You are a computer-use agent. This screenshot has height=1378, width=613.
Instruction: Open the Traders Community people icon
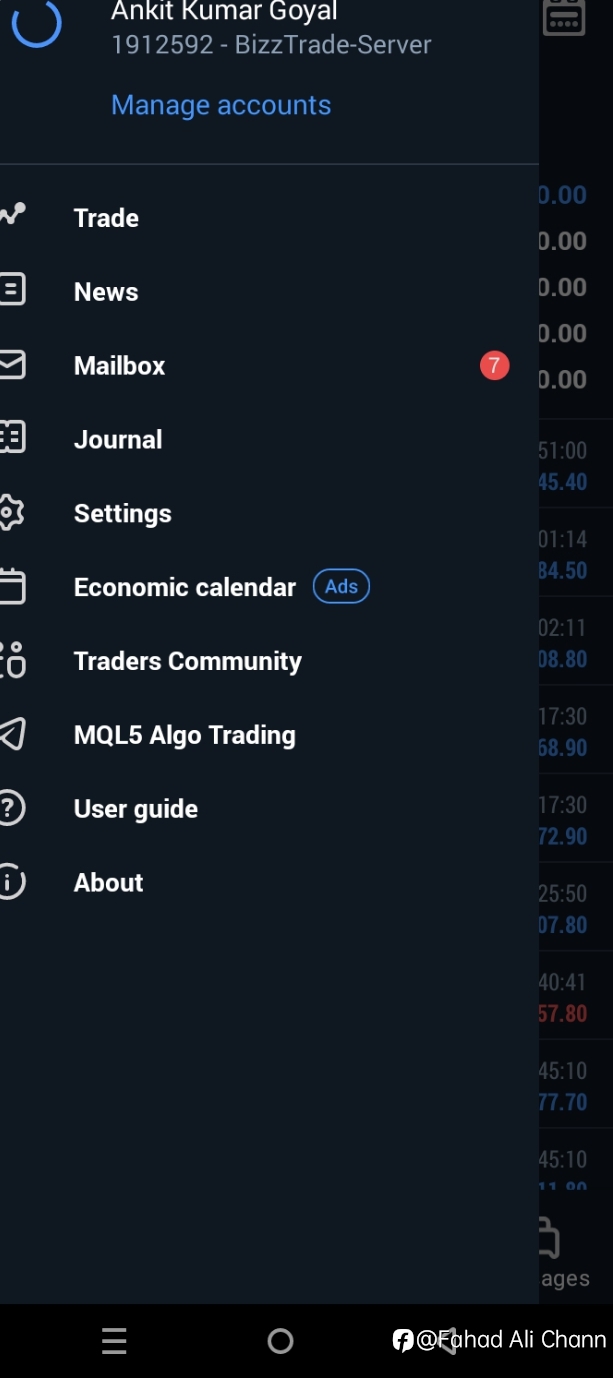[x=12, y=660]
